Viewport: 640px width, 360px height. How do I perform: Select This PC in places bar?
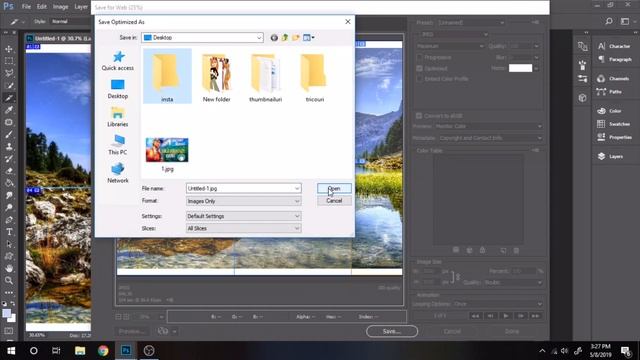tap(118, 145)
